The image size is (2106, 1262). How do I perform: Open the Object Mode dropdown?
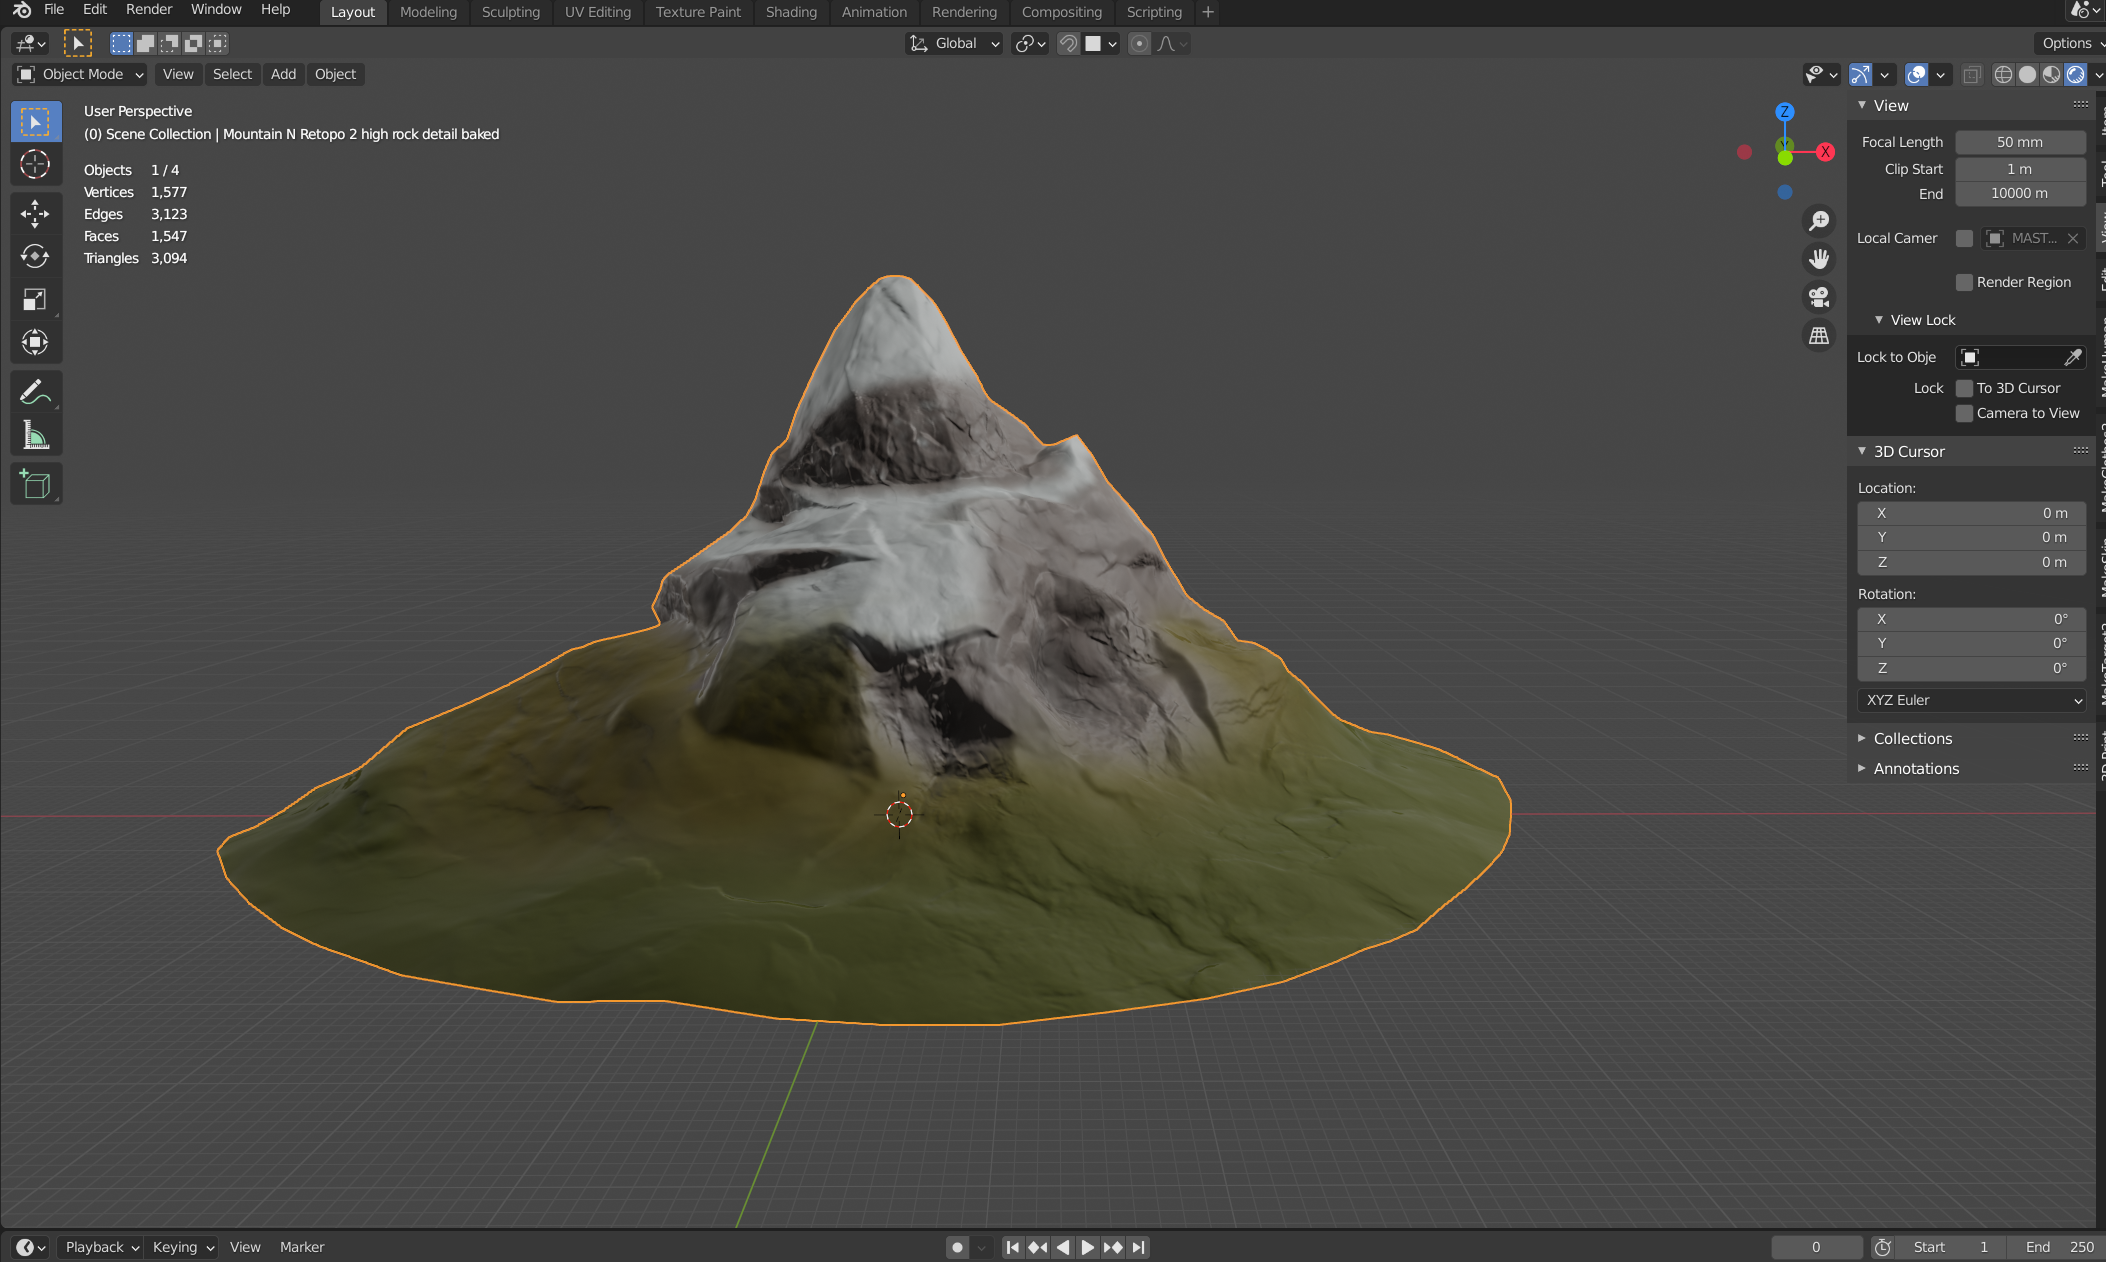click(81, 74)
